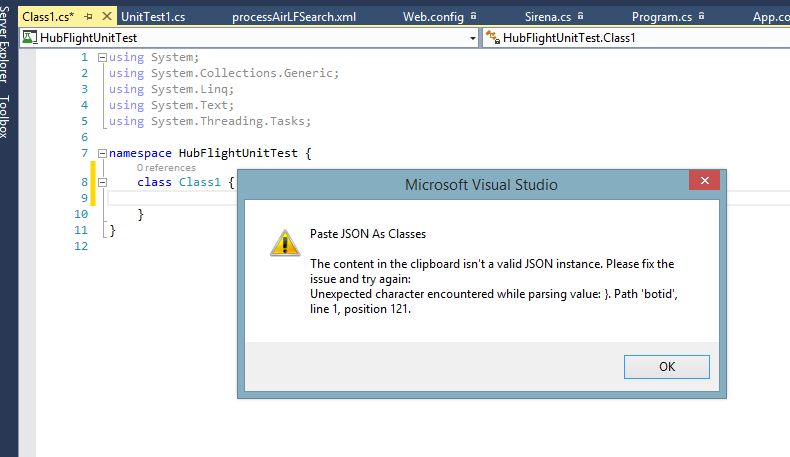Open the processAirLFSearch.xml tab
The width and height of the screenshot is (790, 457).
click(x=294, y=17)
